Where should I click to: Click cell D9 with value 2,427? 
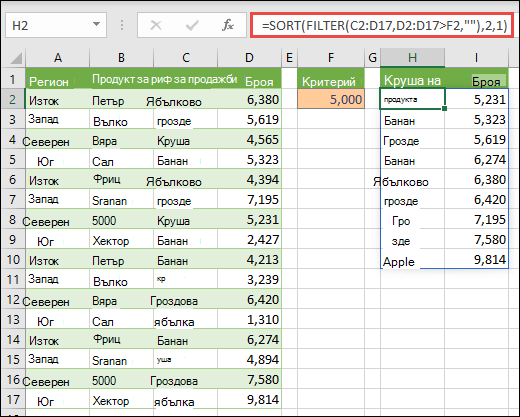[x=249, y=239]
